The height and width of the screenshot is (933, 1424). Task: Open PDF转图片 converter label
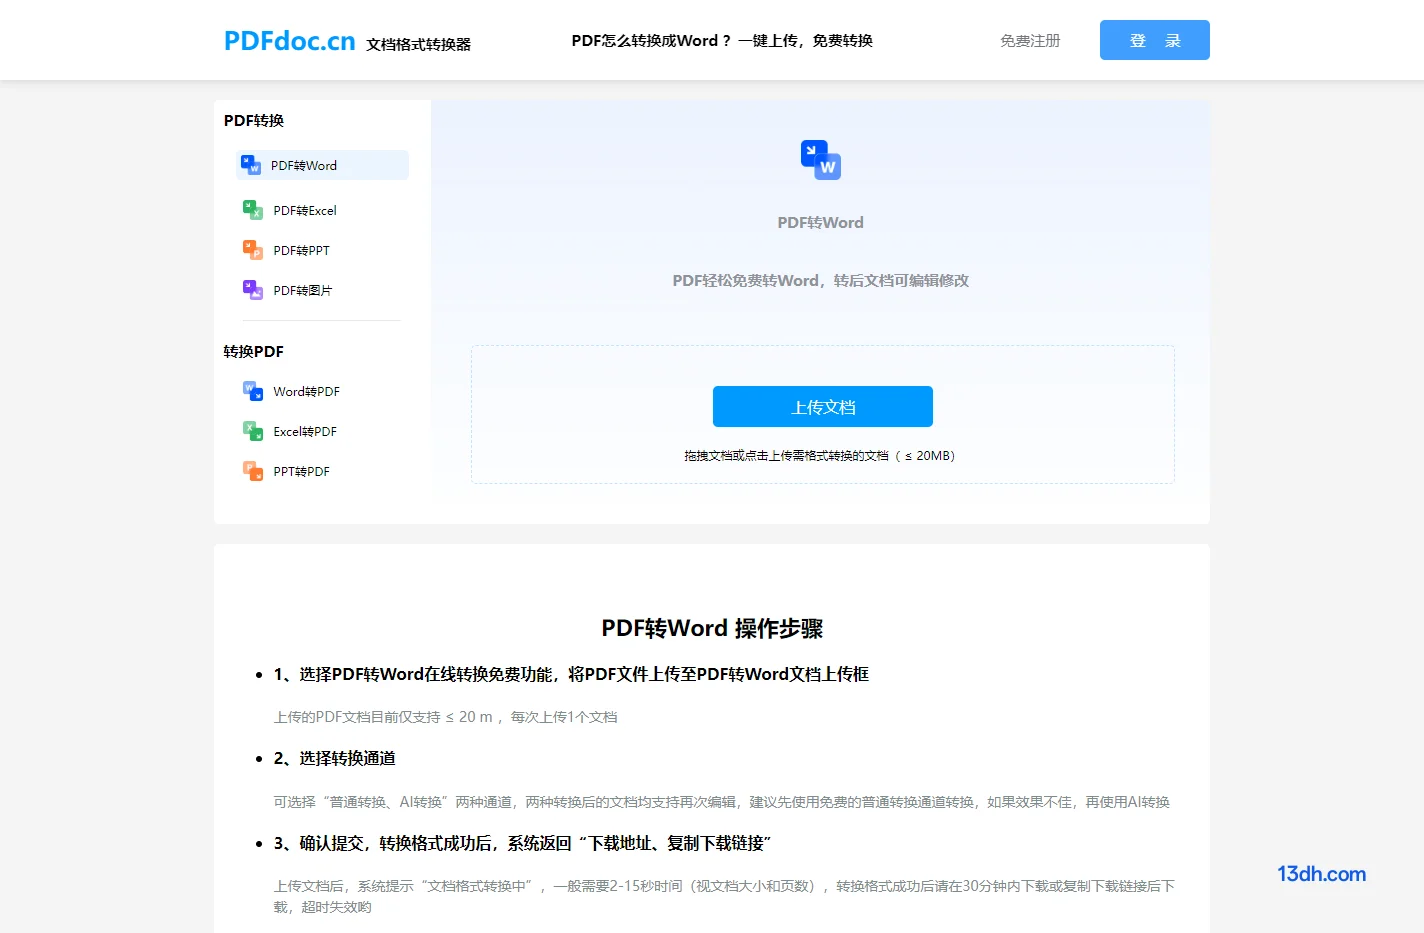click(x=303, y=291)
